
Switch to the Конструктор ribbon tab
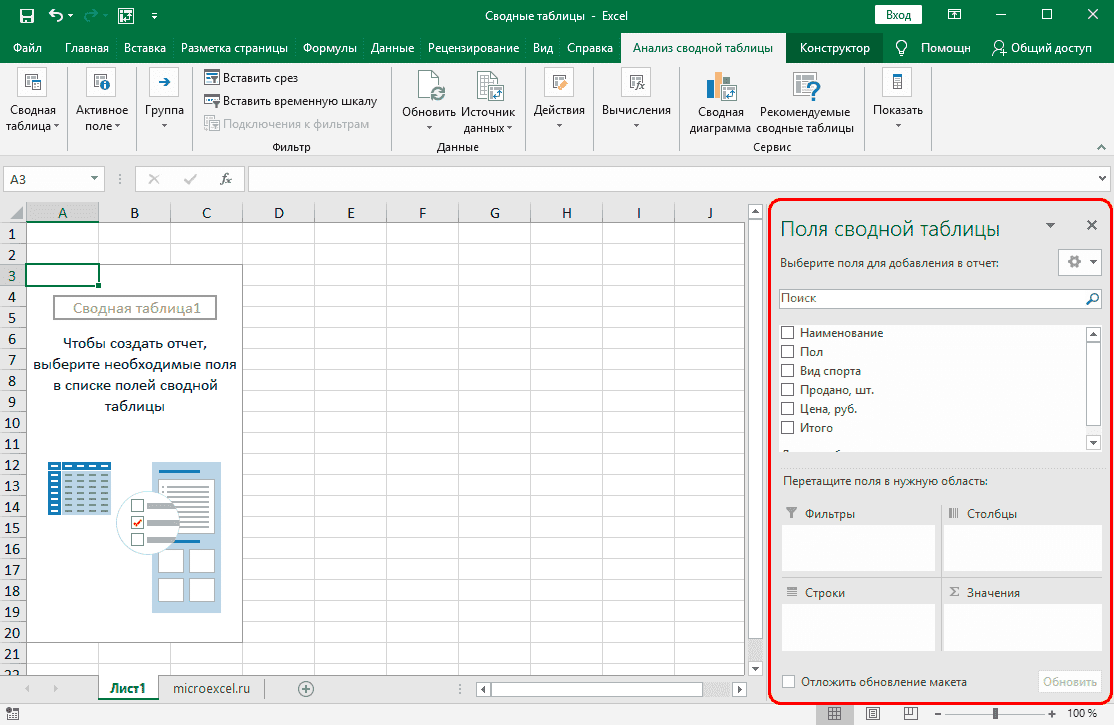point(835,48)
